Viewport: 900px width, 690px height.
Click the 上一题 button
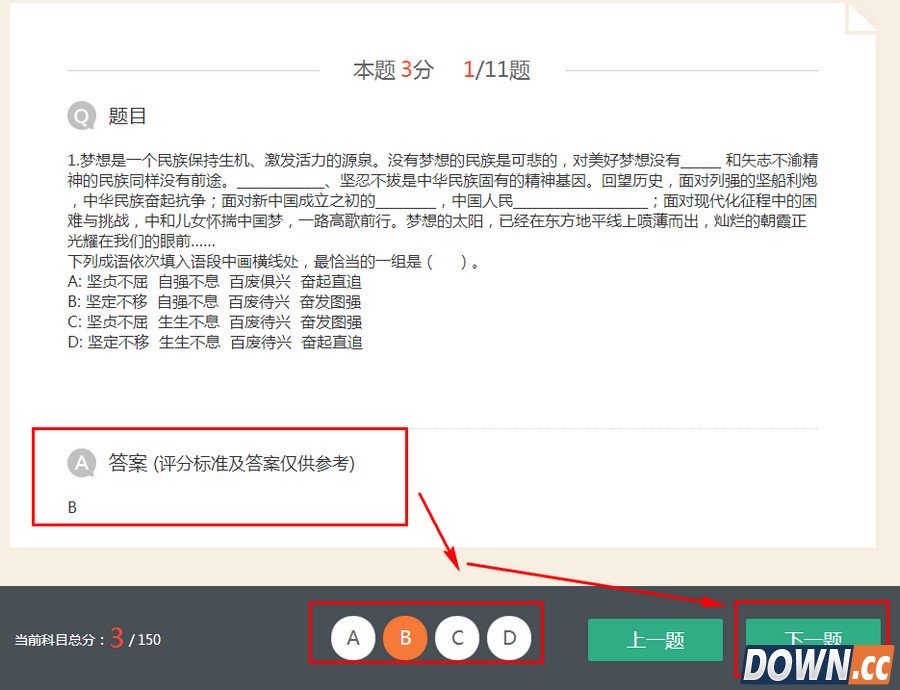(x=655, y=640)
